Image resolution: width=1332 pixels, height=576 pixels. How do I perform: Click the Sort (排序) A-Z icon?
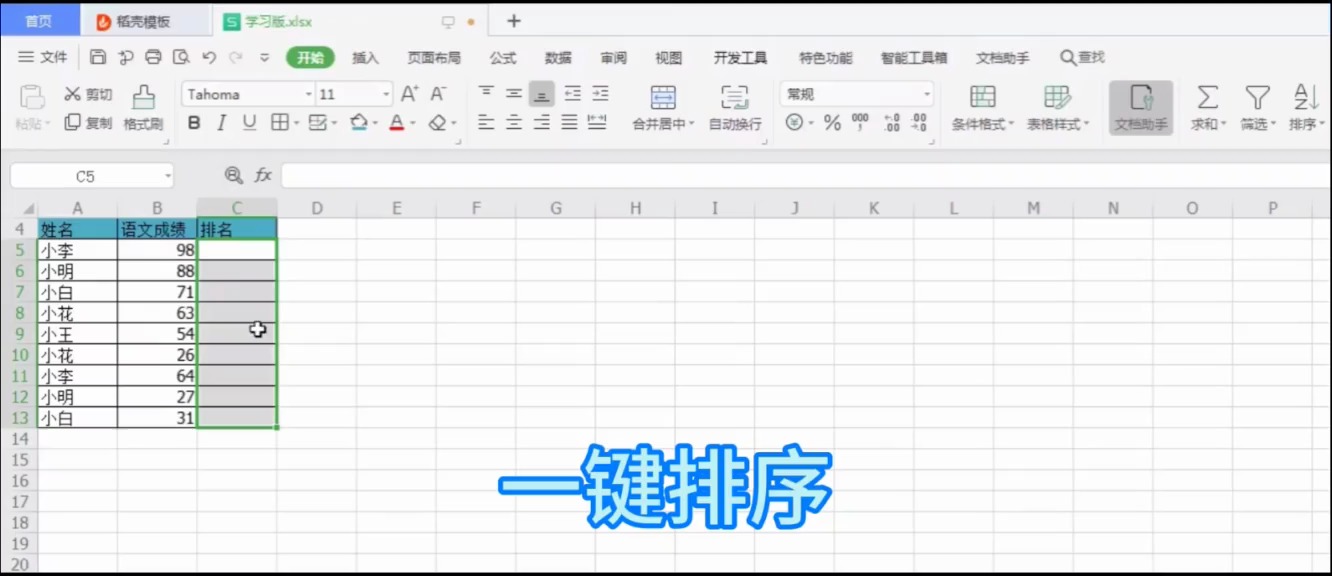(1305, 98)
